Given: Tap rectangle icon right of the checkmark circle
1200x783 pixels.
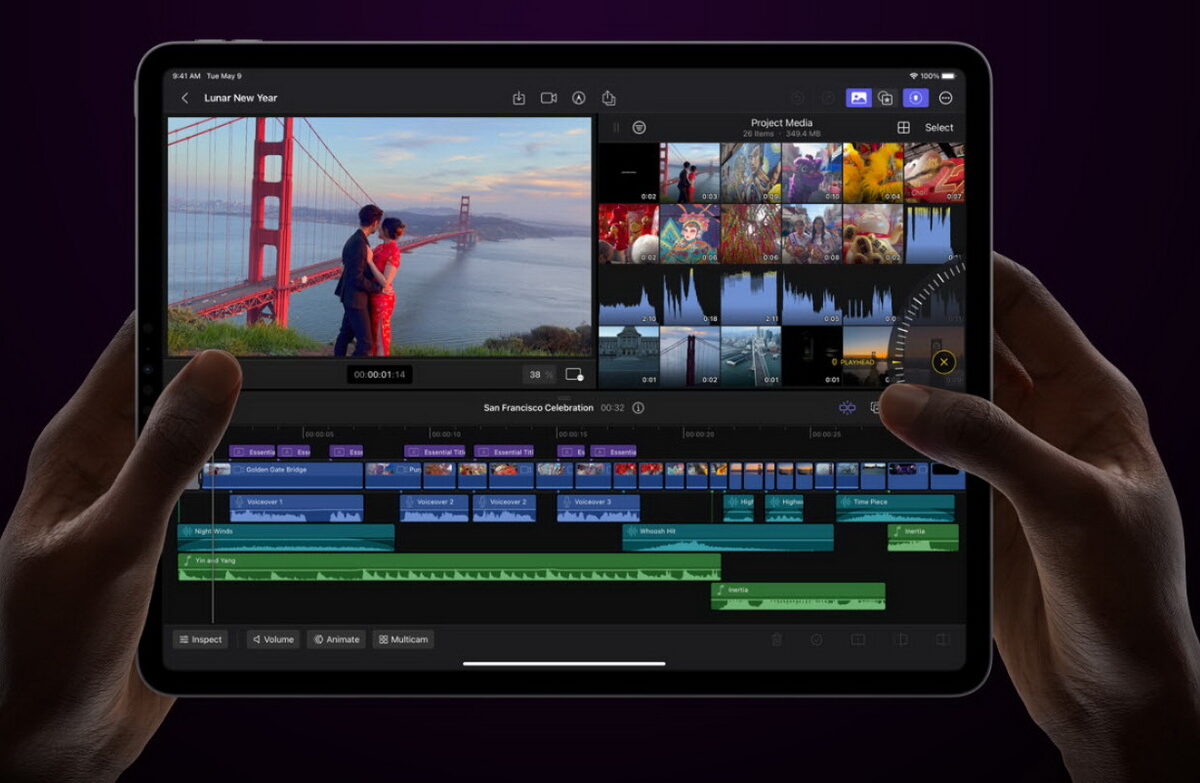Looking at the screenshot, I should (x=858, y=639).
